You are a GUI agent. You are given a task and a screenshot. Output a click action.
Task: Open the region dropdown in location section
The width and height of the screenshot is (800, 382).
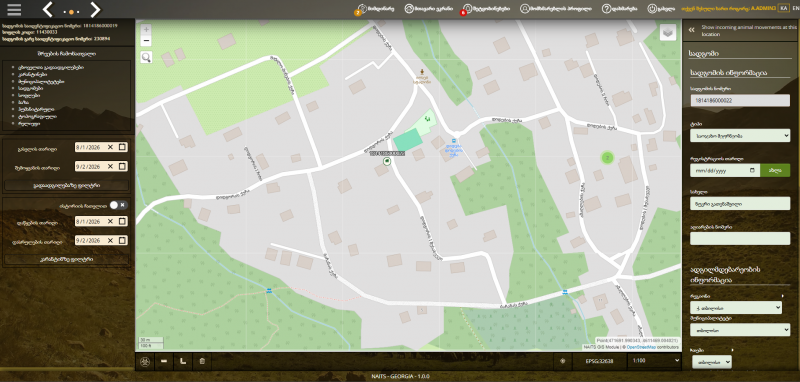[735, 308]
